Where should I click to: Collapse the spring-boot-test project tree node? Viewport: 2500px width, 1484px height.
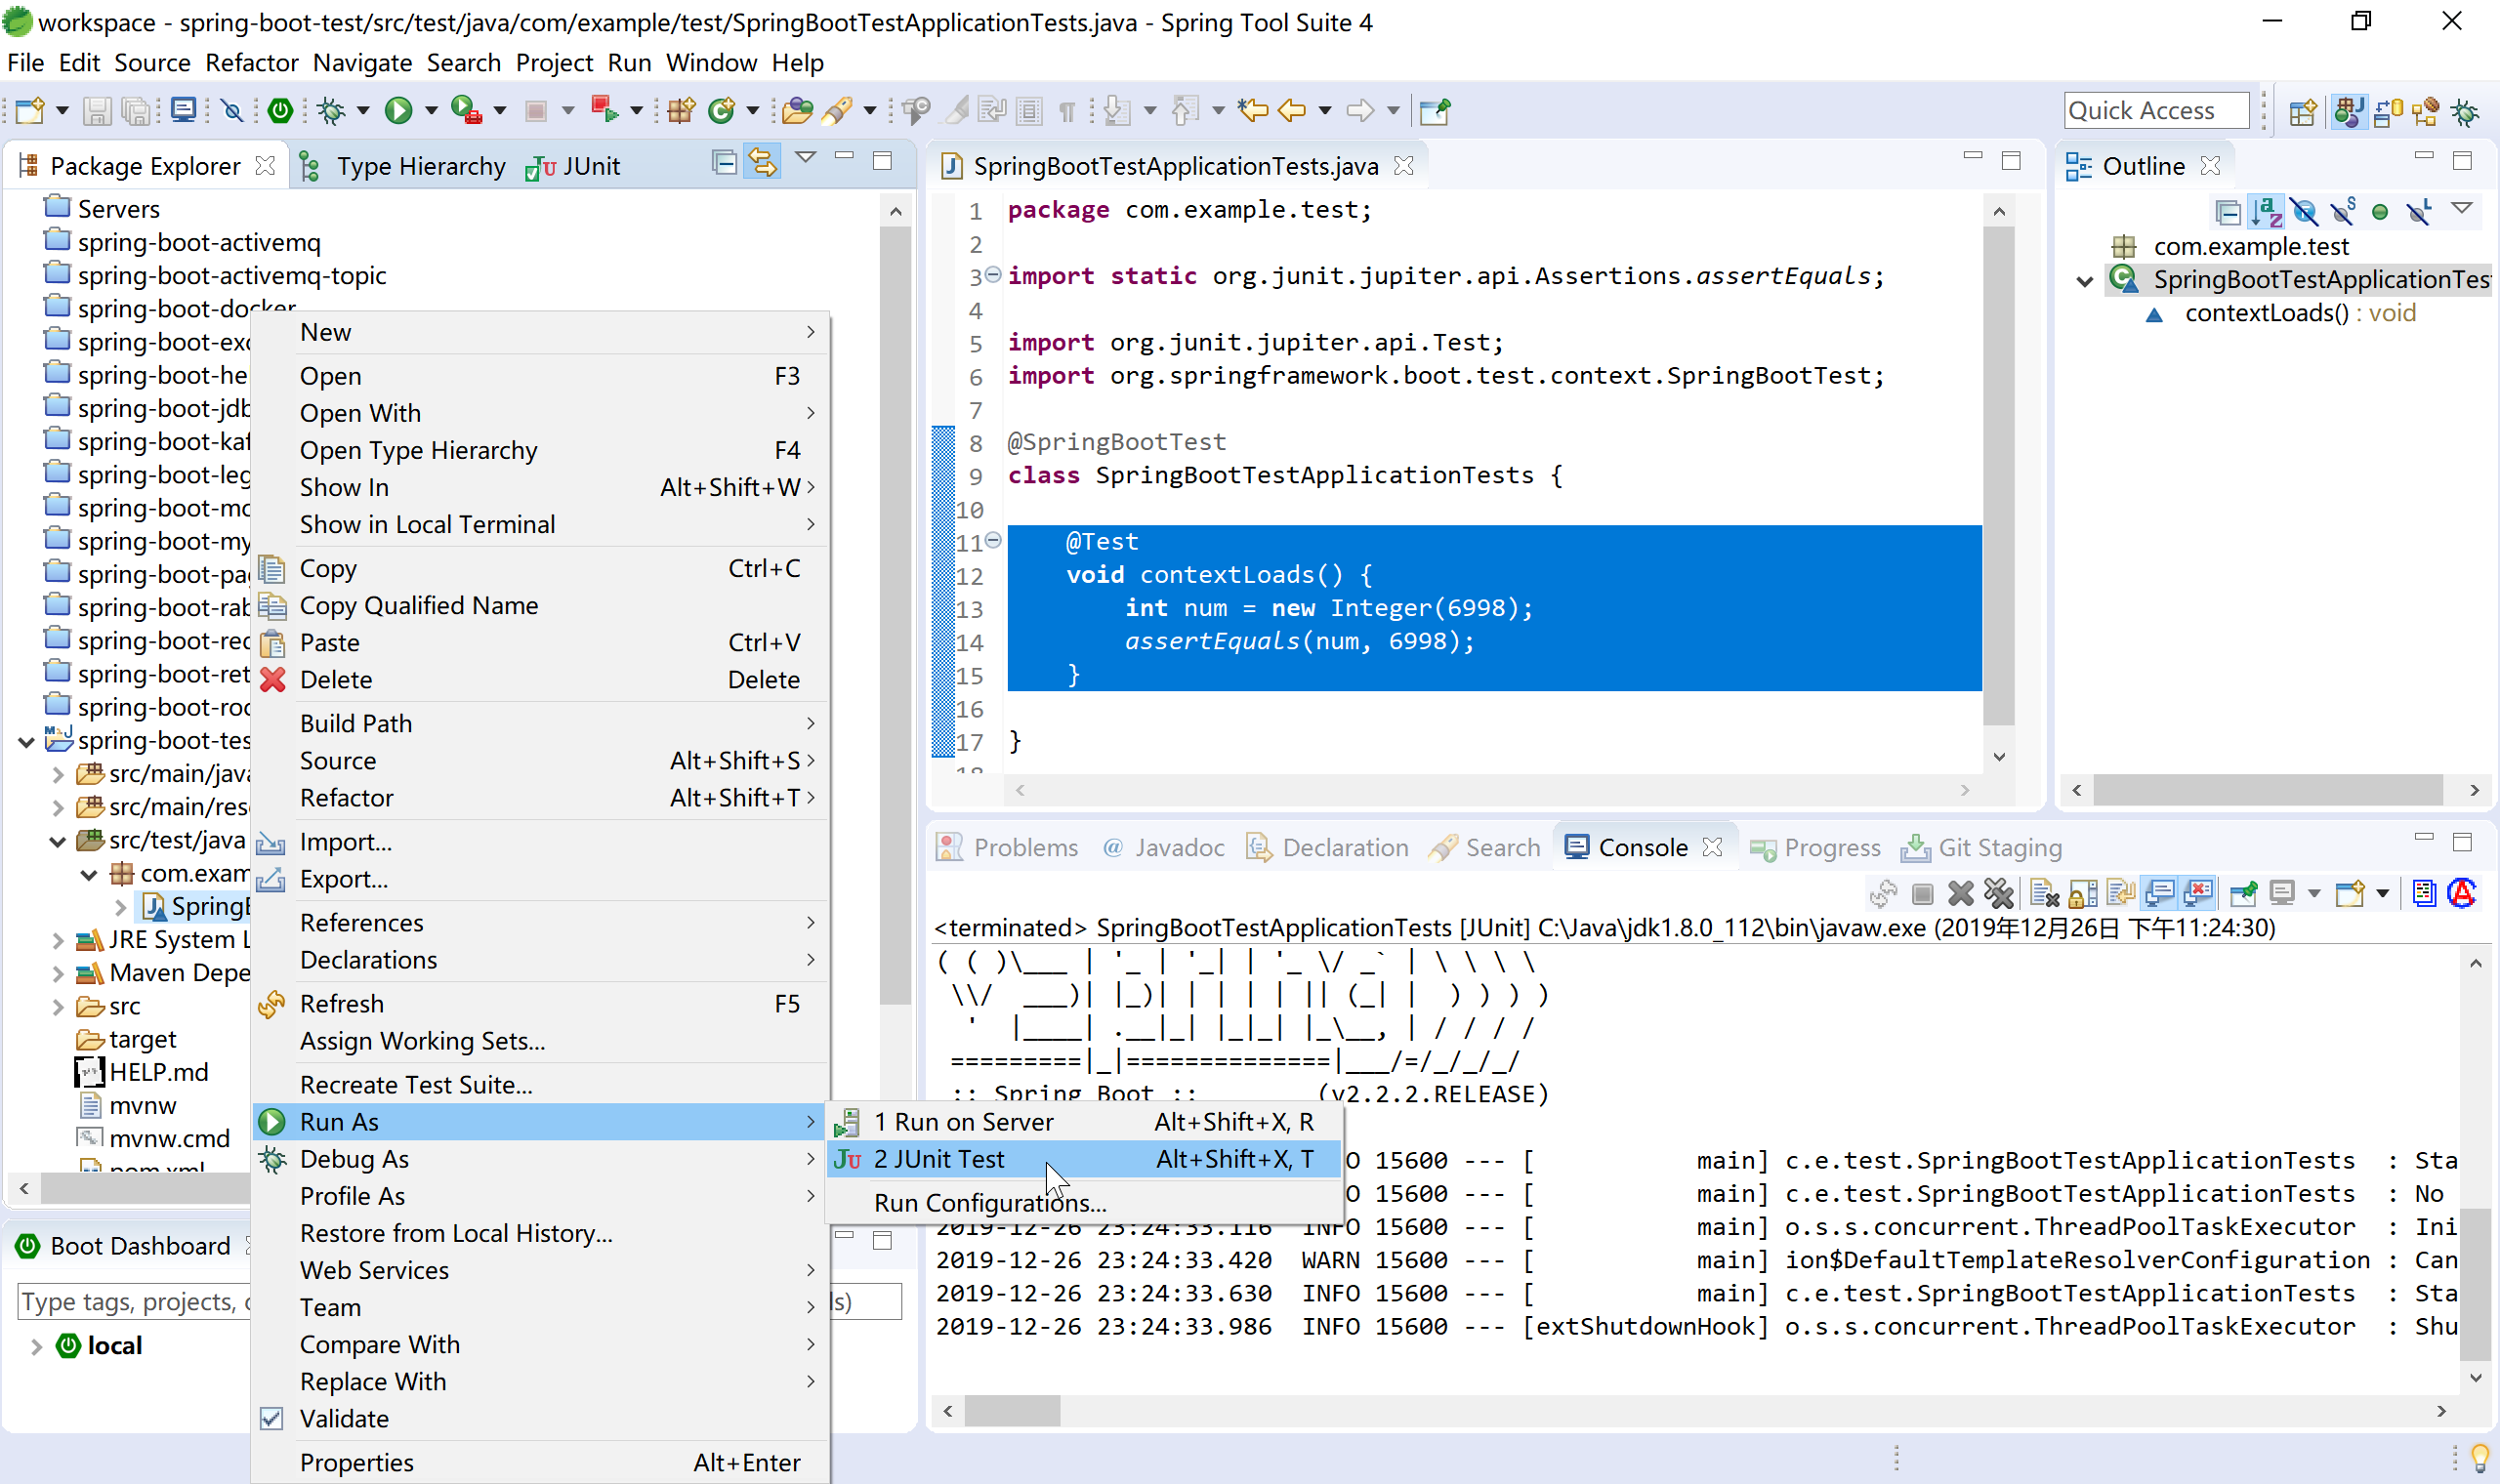pos(27,741)
